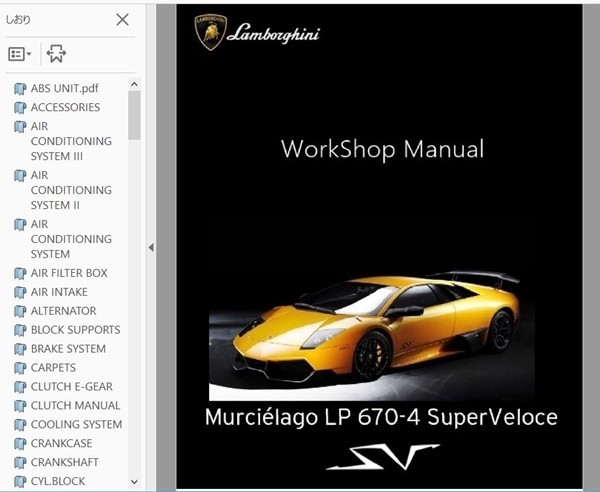Select the CRANKCASE bookmark
This screenshot has width=600, height=492.
[61, 443]
